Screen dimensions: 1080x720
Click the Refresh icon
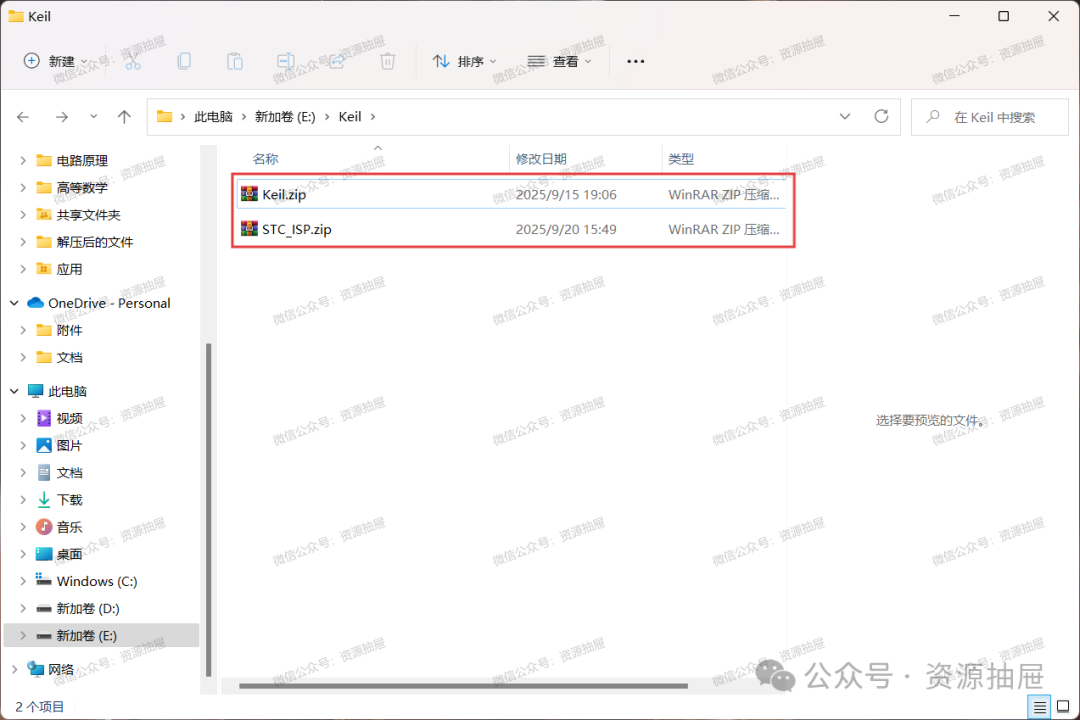pyautogui.click(x=881, y=116)
